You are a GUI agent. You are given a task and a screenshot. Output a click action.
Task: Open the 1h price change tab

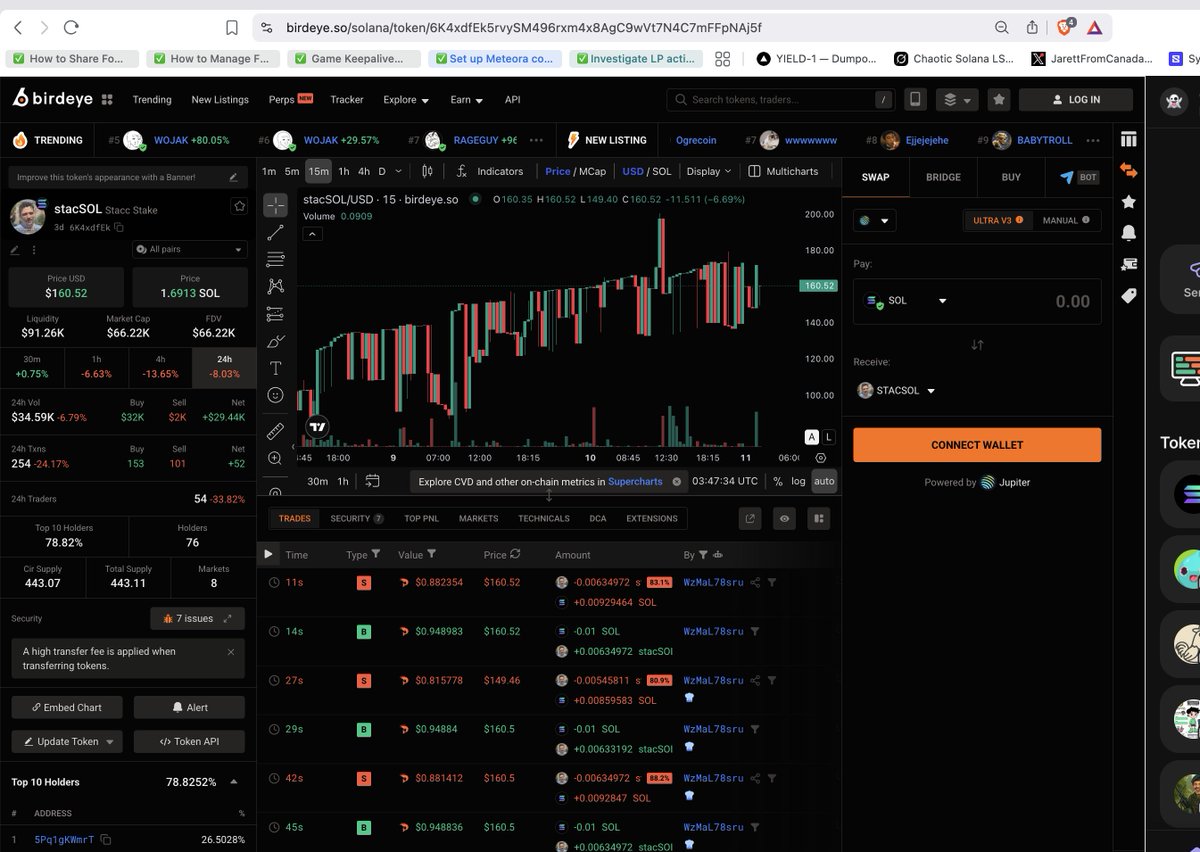click(97, 367)
